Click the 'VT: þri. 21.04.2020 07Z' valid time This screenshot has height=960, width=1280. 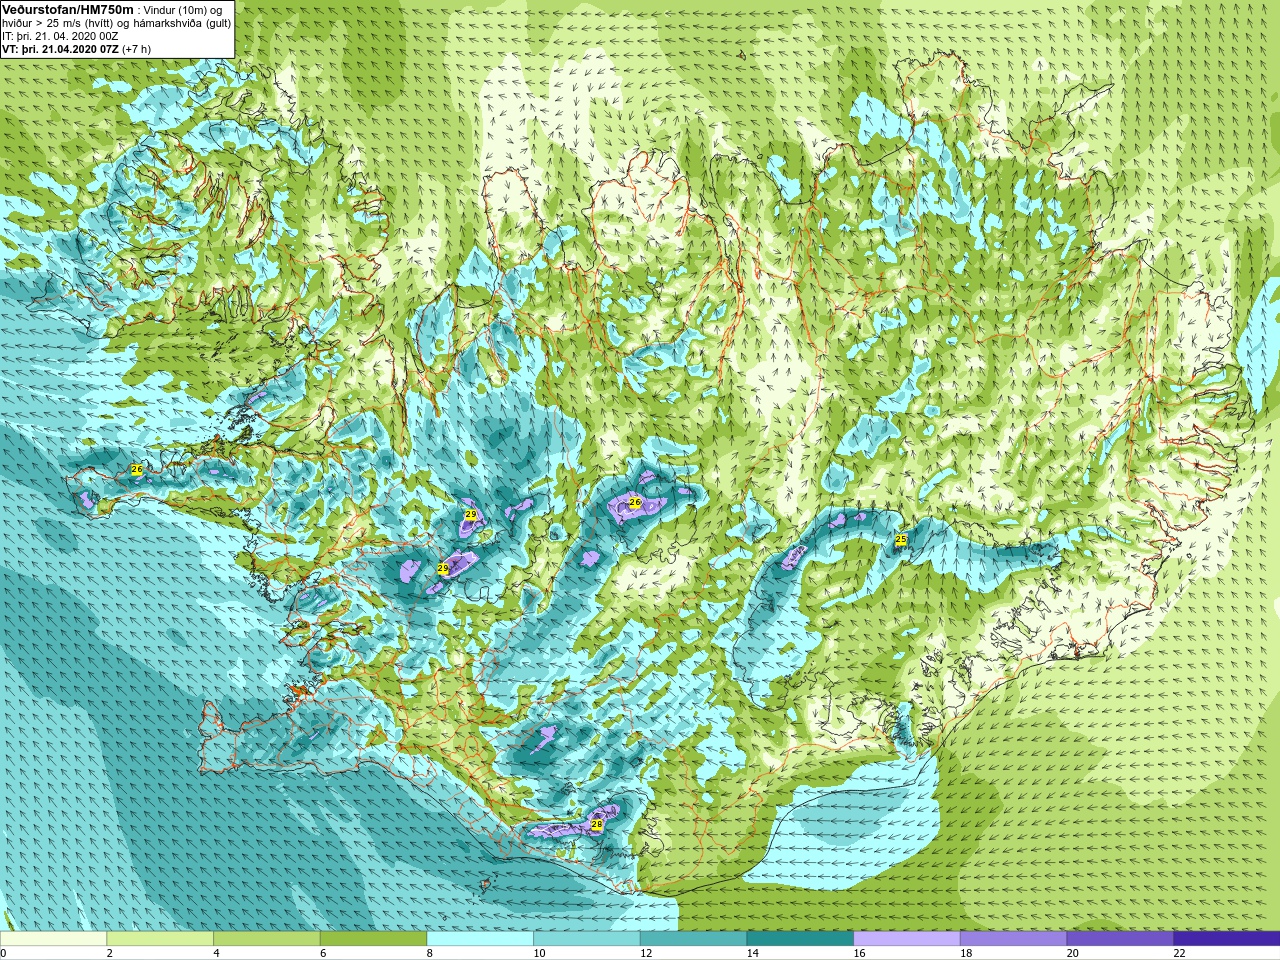coord(60,49)
